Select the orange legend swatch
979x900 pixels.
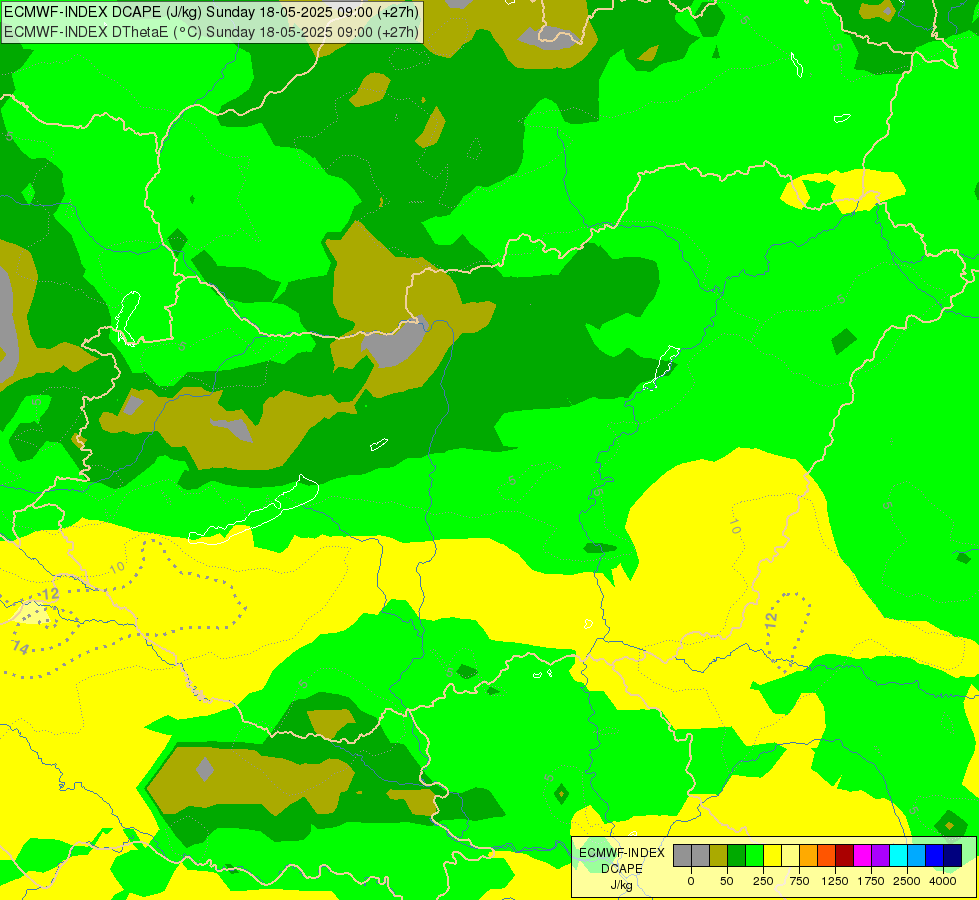[x=809, y=856]
